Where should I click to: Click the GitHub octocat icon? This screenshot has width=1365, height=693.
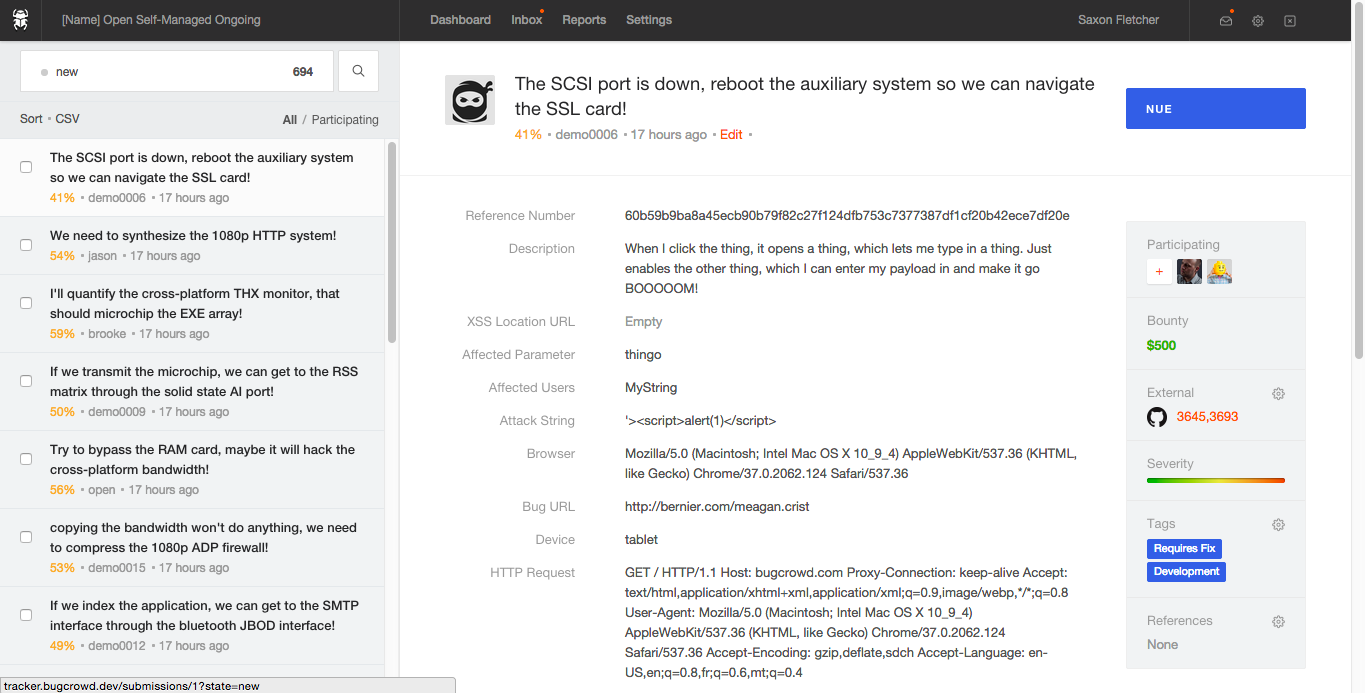pos(1157,417)
